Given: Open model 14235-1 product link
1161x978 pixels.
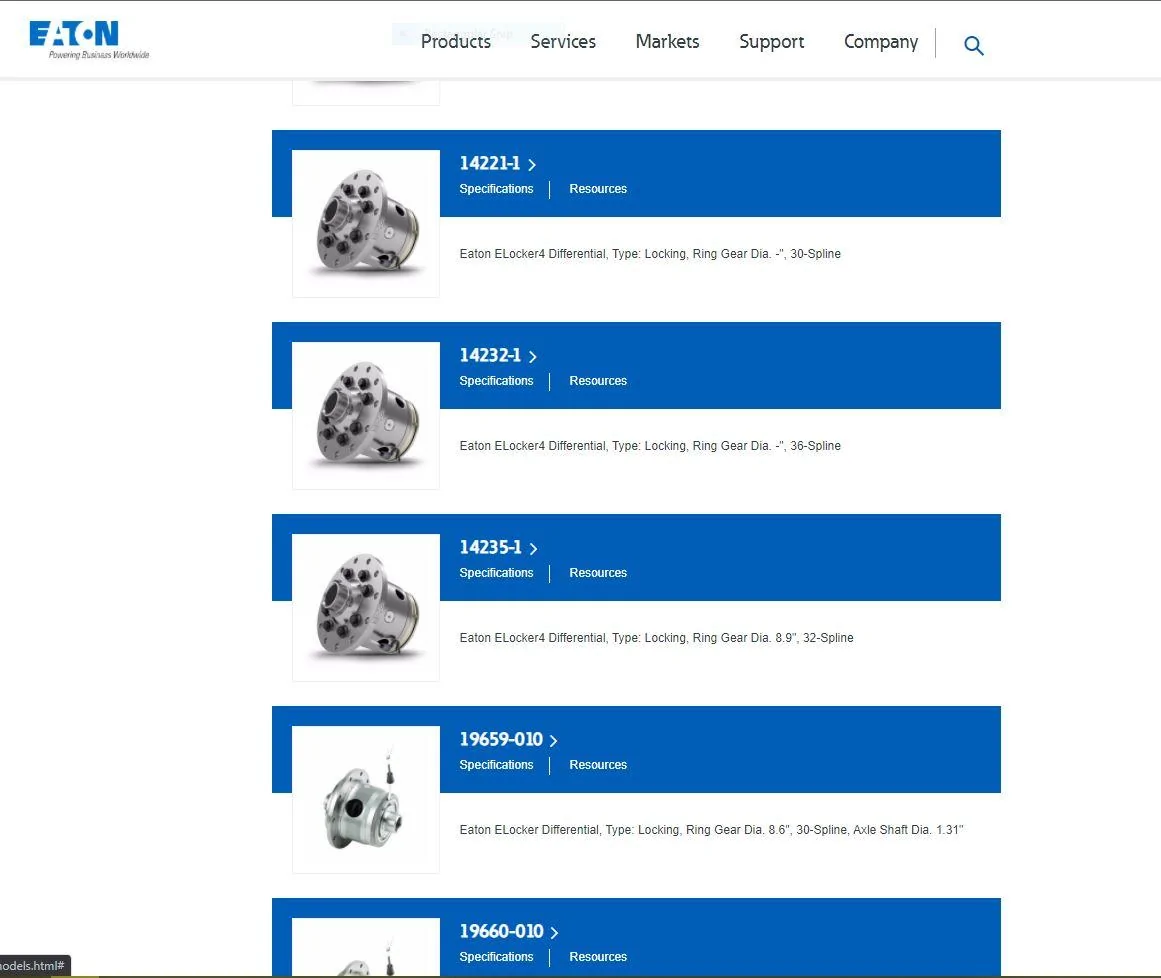Looking at the screenshot, I should pyautogui.click(x=490, y=547).
